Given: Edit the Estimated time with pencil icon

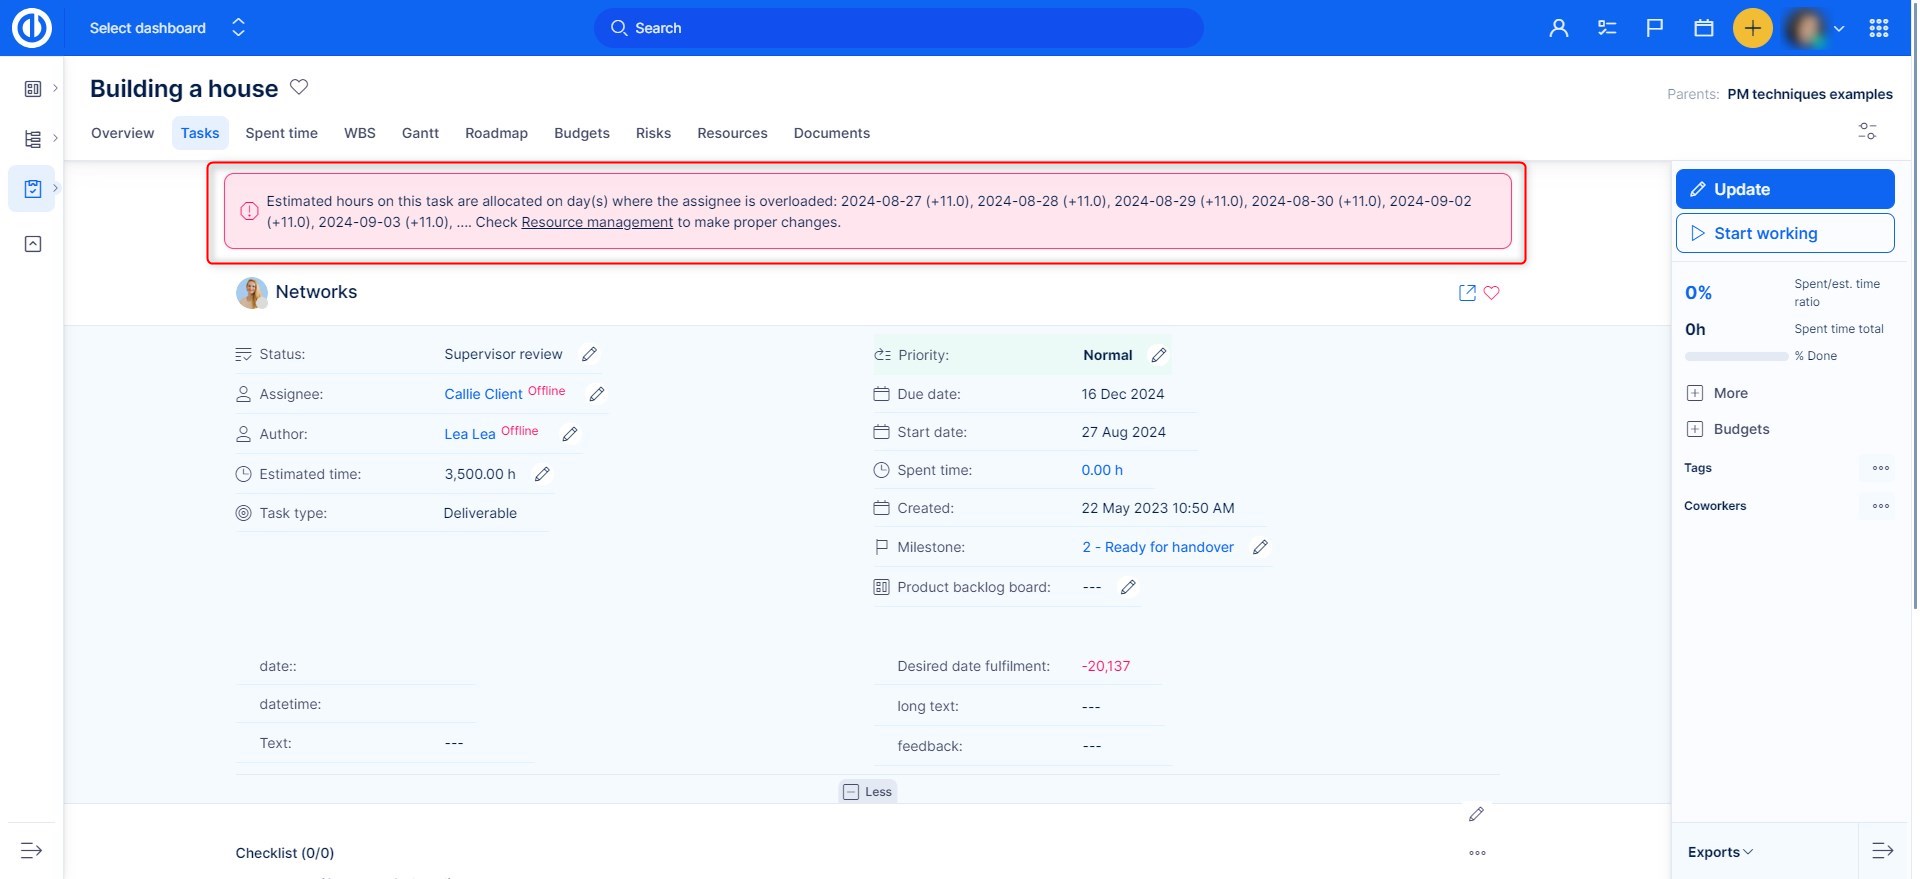Looking at the screenshot, I should coord(542,474).
